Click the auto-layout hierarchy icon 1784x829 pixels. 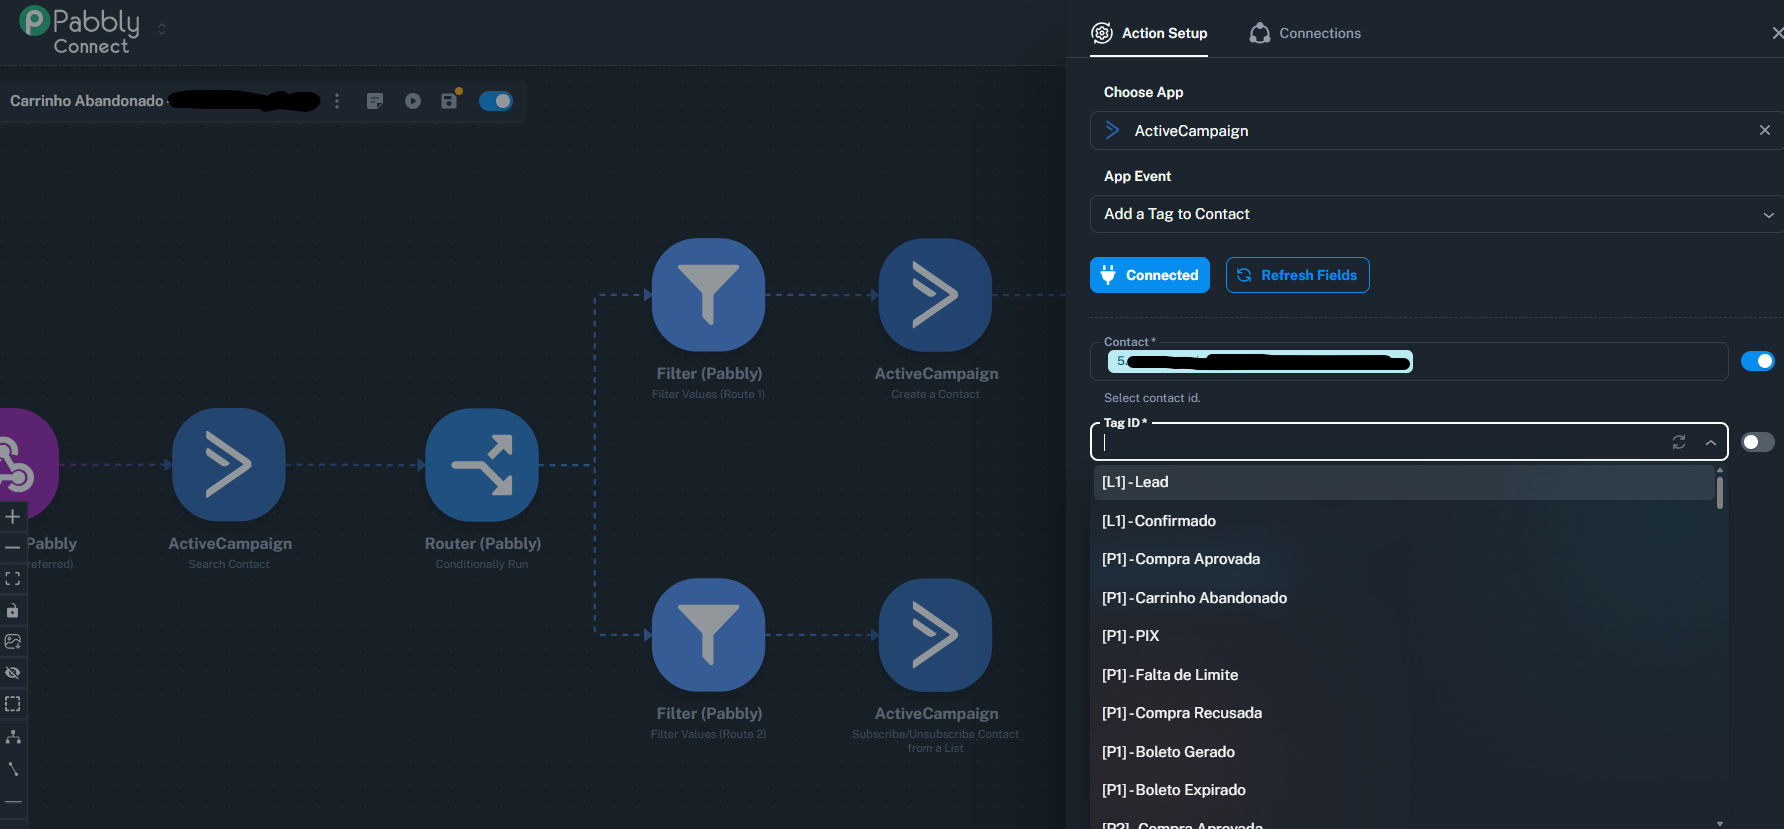pyautogui.click(x=13, y=736)
